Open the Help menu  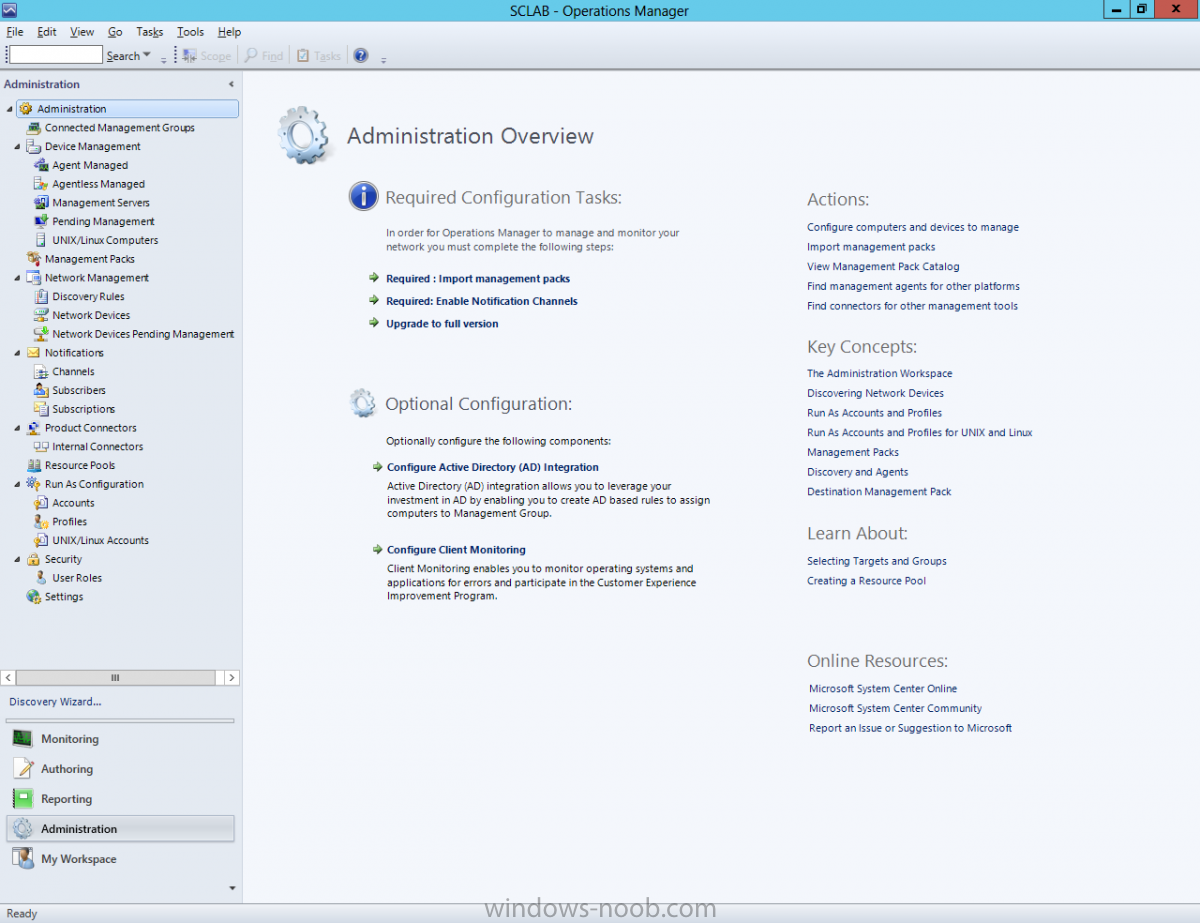(x=229, y=32)
